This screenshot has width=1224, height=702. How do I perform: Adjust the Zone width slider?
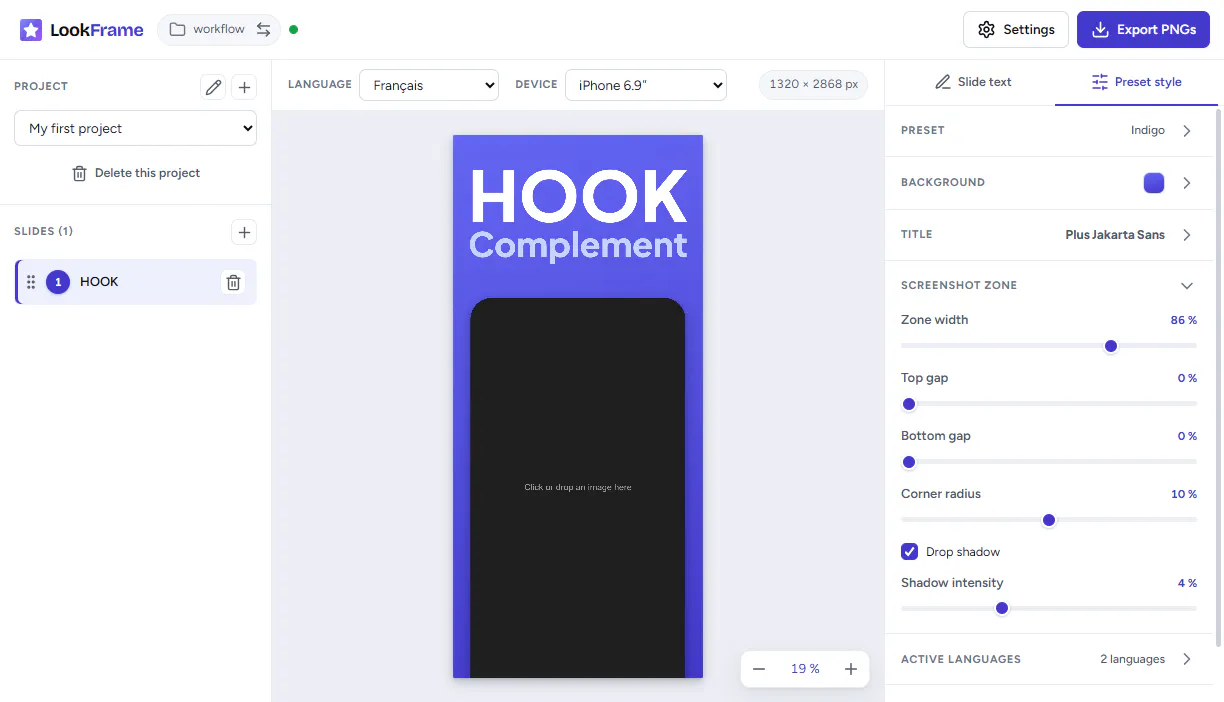1049,346
